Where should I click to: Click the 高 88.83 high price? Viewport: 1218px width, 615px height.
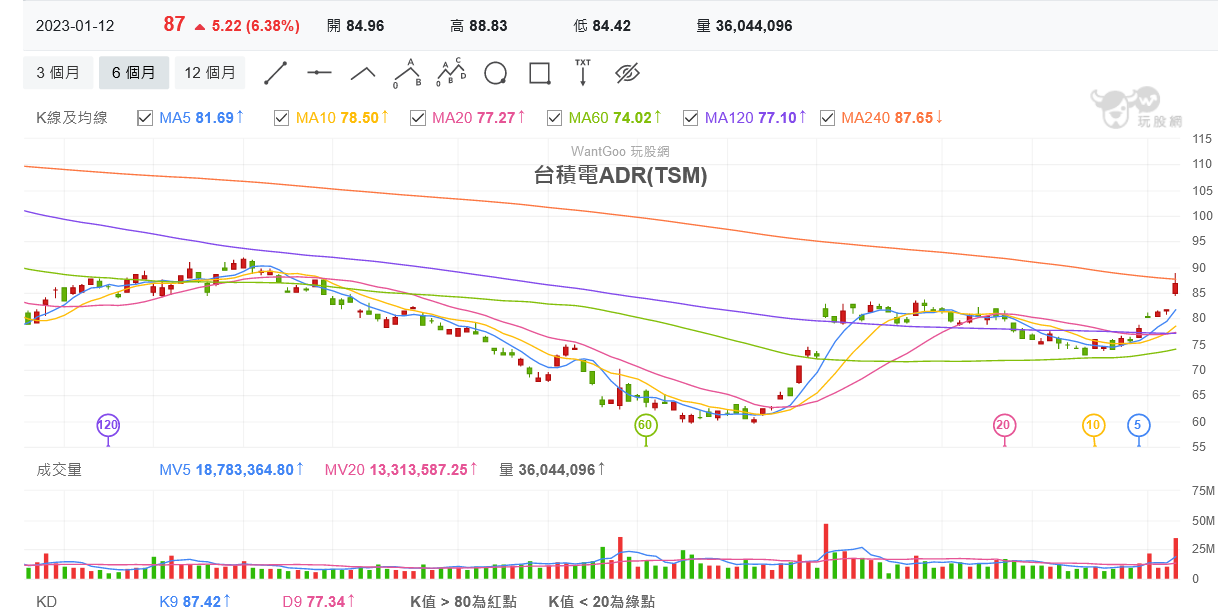pos(479,26)
